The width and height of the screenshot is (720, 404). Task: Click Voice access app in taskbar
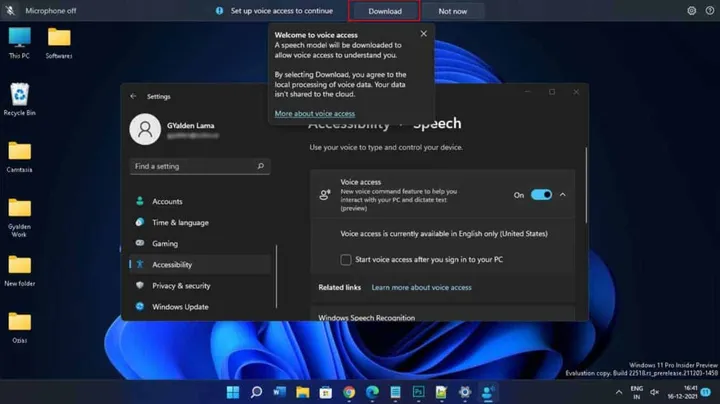coord(488,392)
